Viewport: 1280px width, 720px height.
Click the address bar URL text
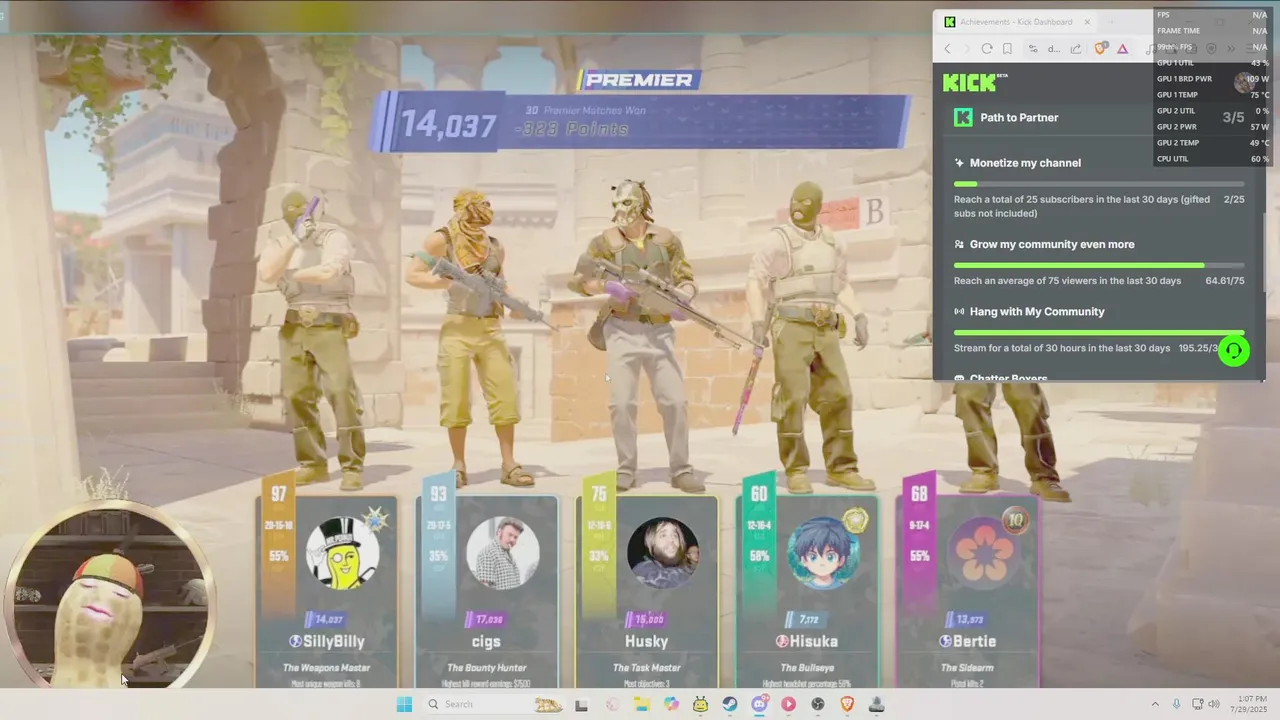click(x=1054, y=49)
